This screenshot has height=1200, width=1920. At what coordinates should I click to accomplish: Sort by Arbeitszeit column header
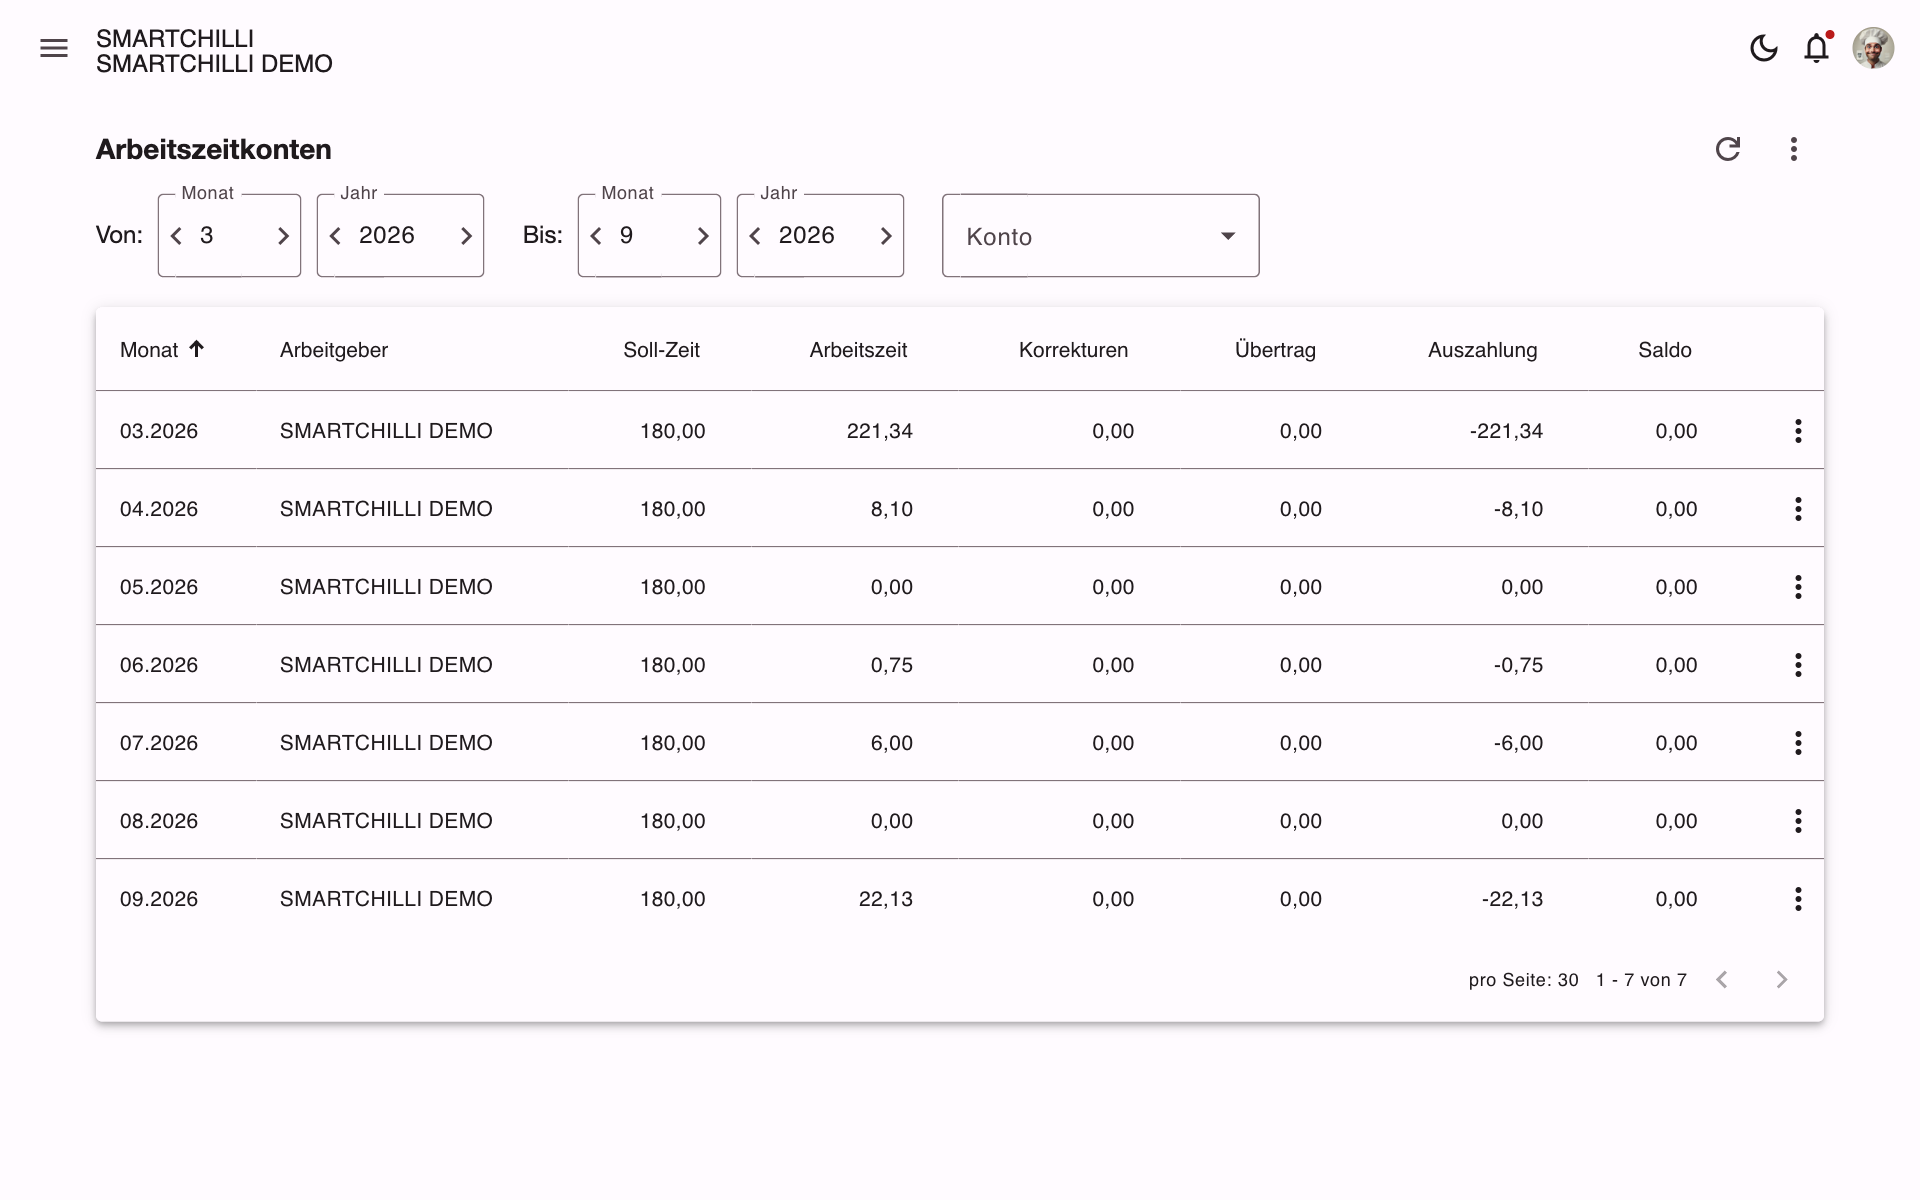858,350
